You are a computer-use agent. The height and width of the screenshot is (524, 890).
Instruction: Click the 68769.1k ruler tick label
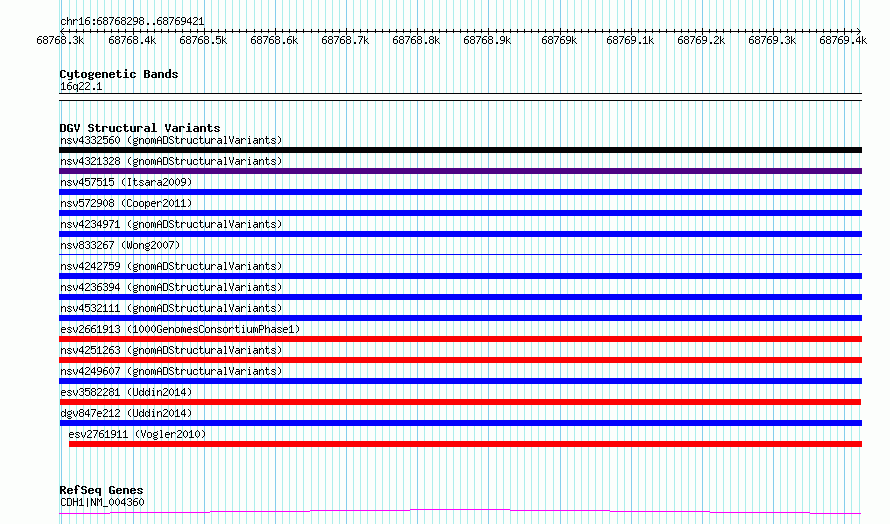click(x=630, y=40)
